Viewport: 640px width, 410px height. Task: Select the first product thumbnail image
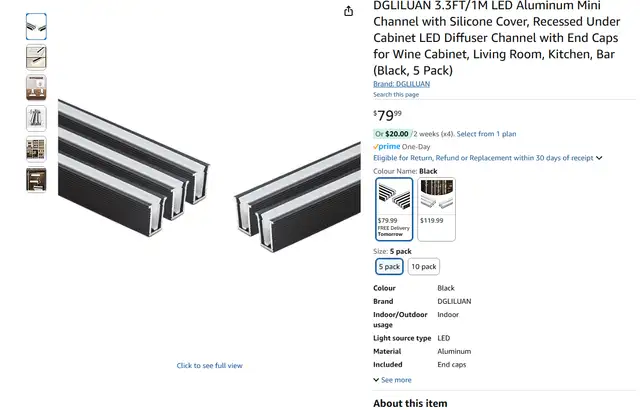(36, 27)
